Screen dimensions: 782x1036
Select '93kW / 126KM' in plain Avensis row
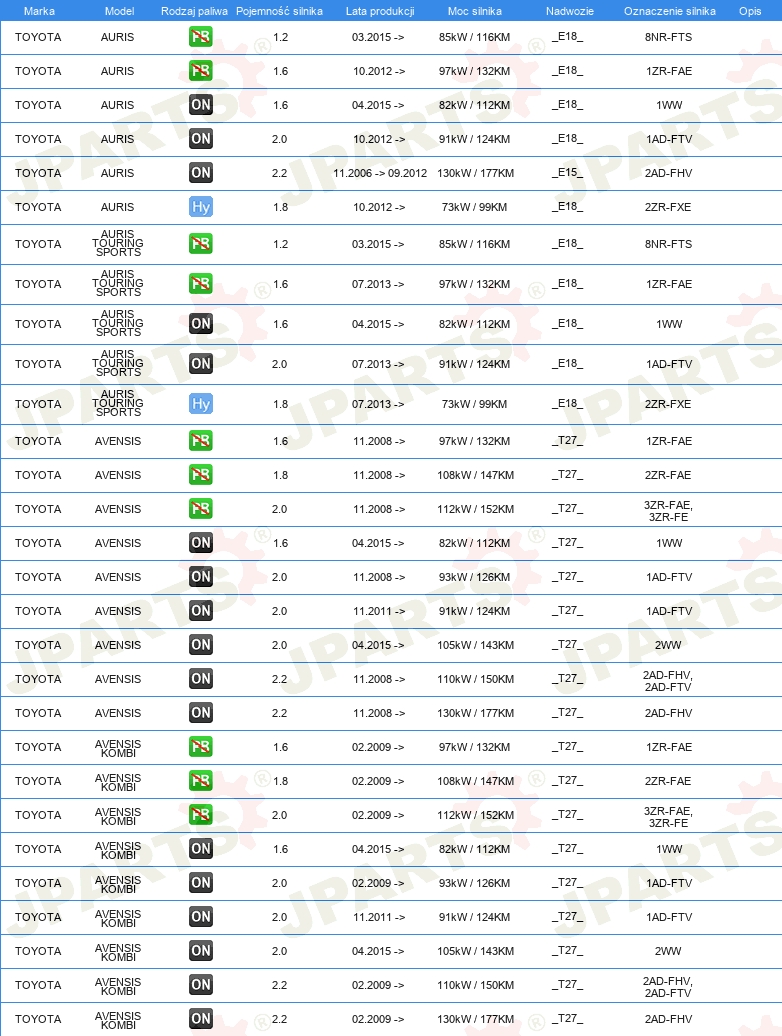474,577
